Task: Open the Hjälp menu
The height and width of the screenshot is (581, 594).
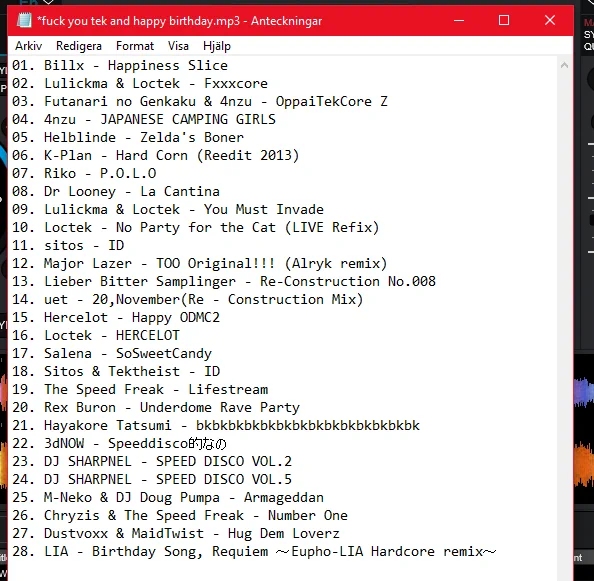Action: 217,46
